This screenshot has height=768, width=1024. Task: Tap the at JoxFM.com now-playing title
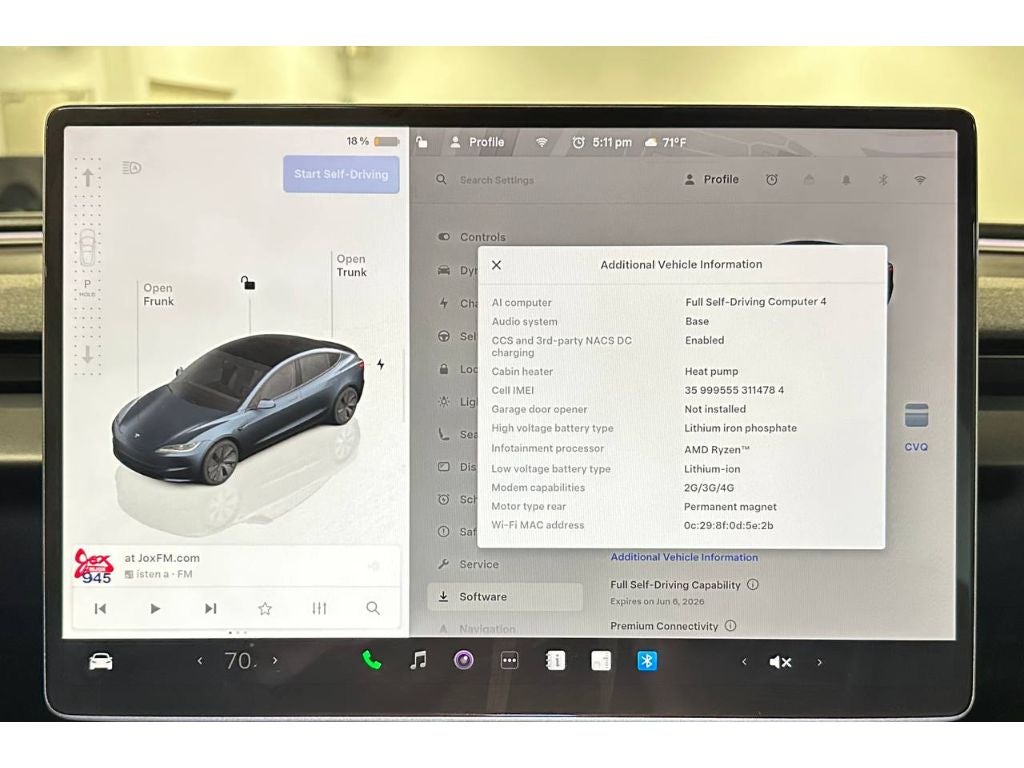[x=162, y=558]
